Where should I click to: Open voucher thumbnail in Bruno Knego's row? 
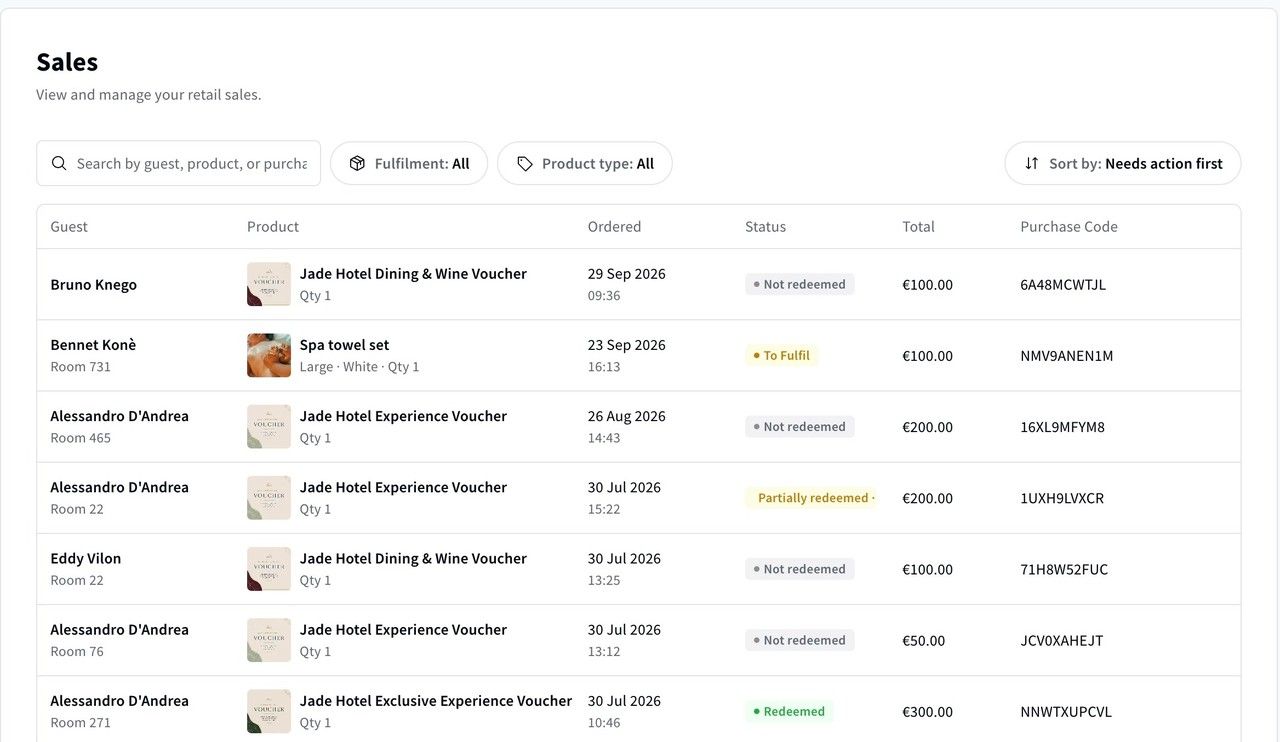pos(269,284)
